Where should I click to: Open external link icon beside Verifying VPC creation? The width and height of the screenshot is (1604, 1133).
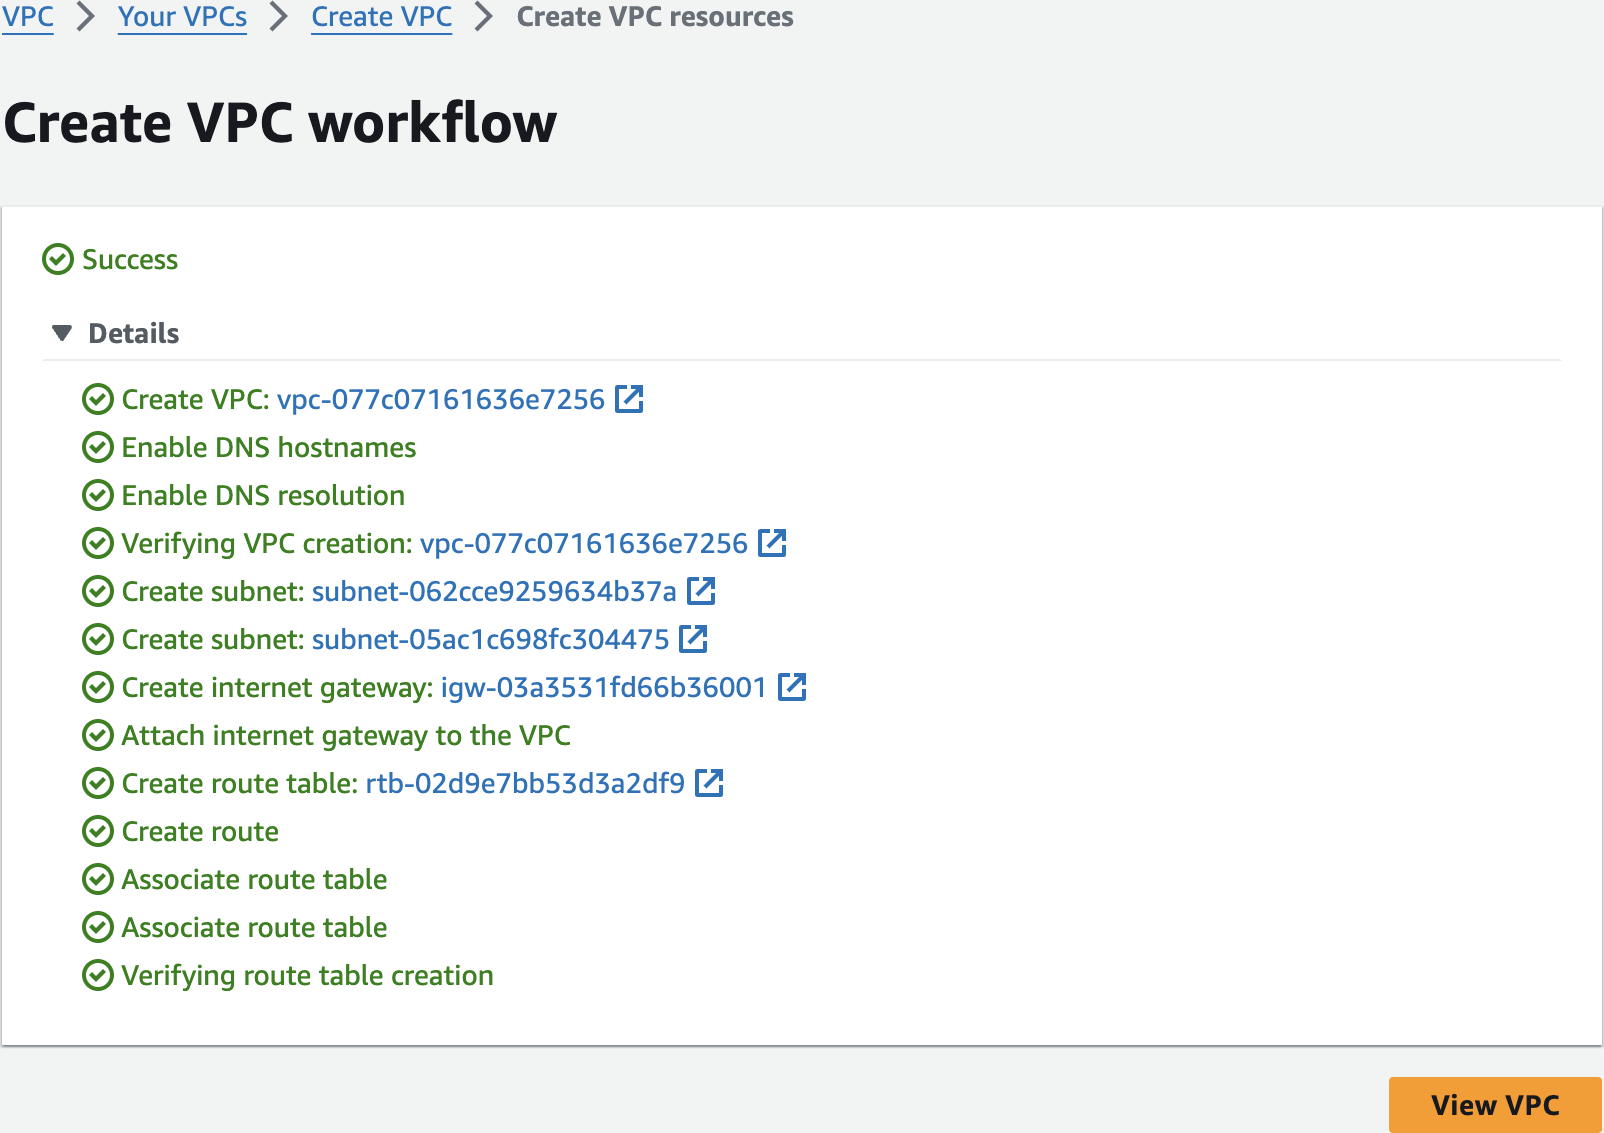[x=772, y=543]
